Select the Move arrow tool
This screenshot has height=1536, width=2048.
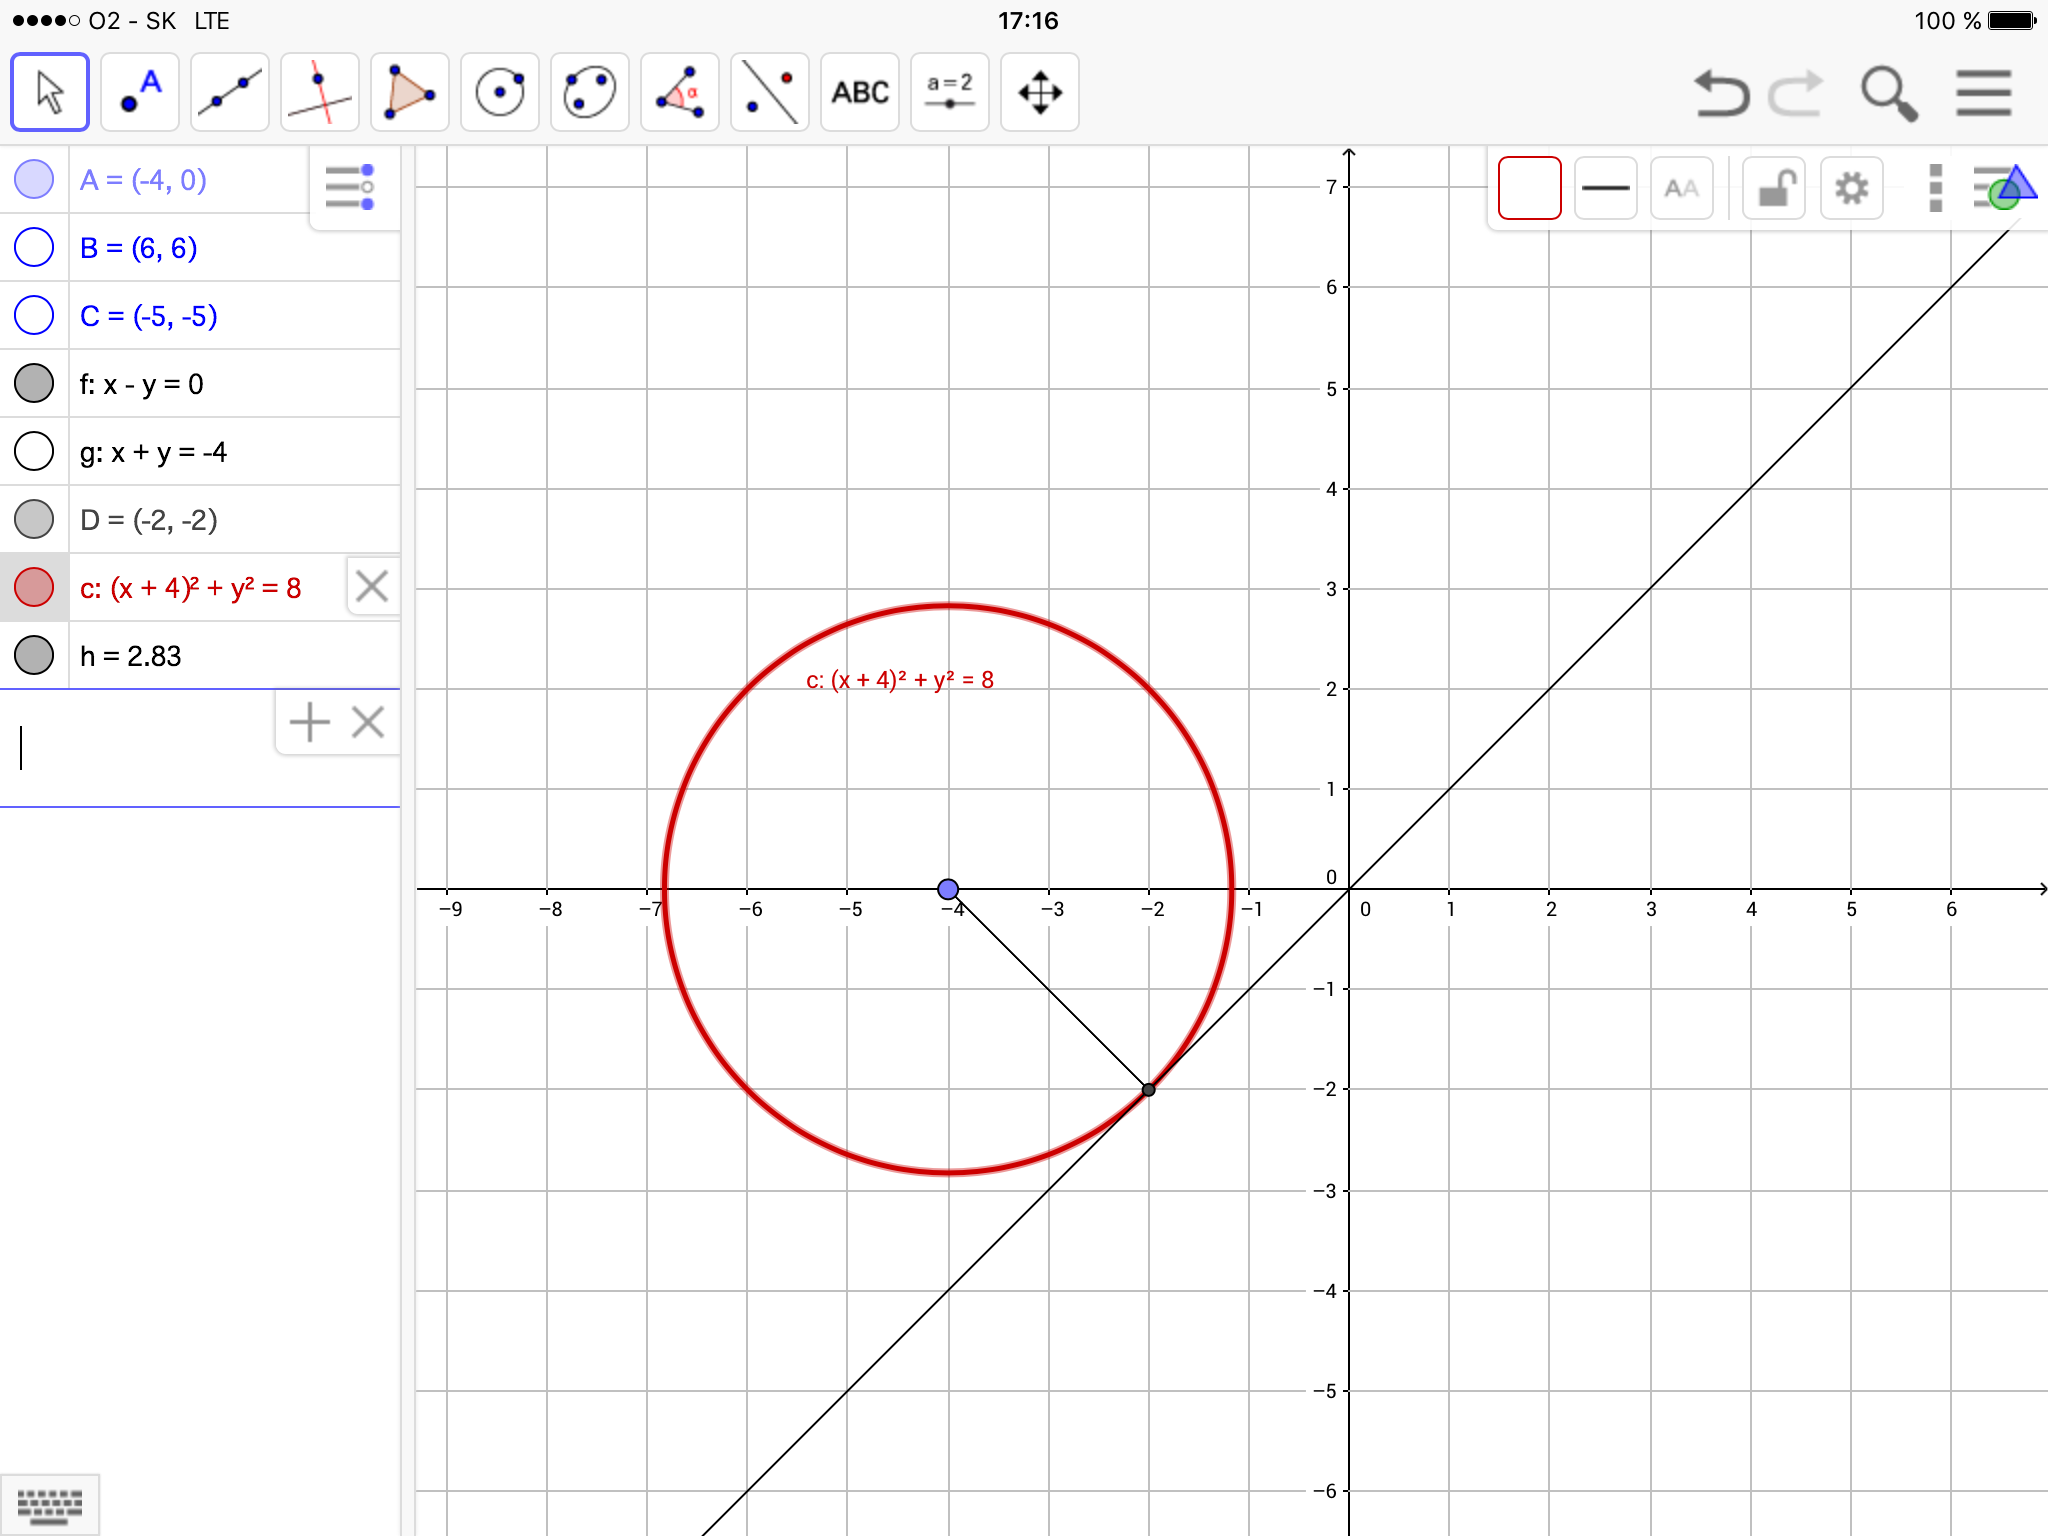point(50,92)
